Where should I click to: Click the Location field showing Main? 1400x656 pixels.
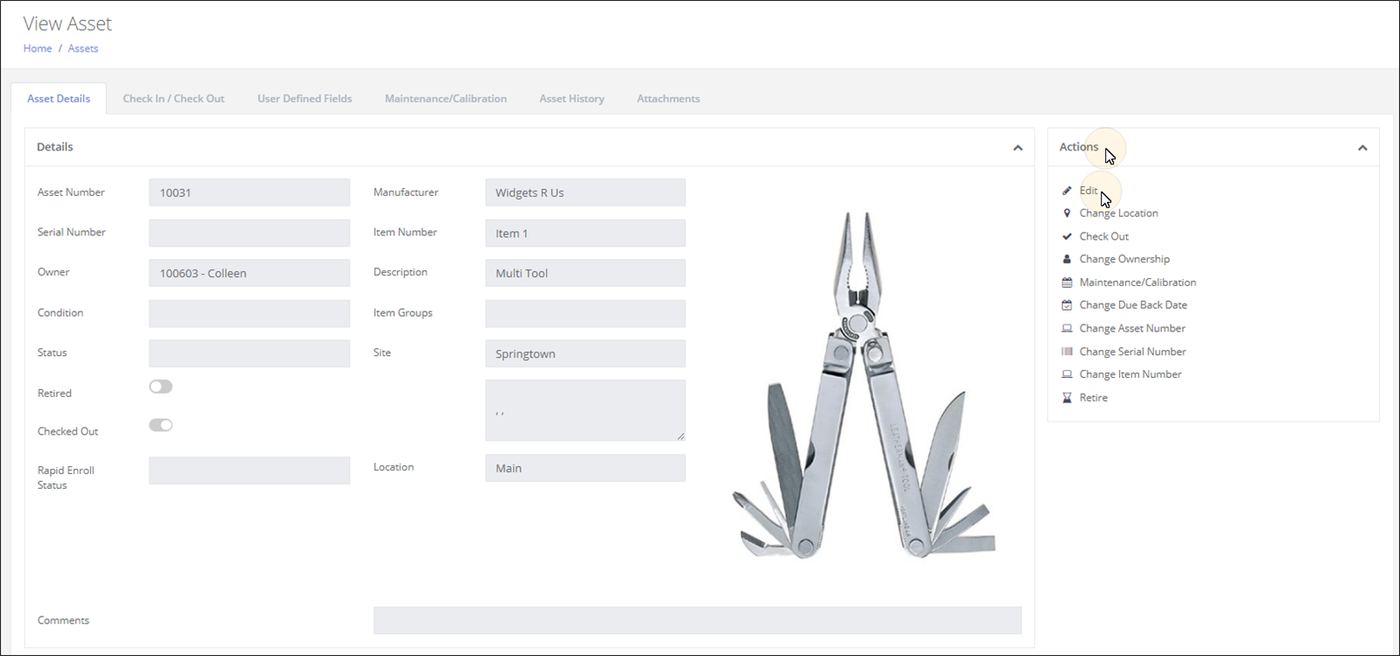coord(586,468)
